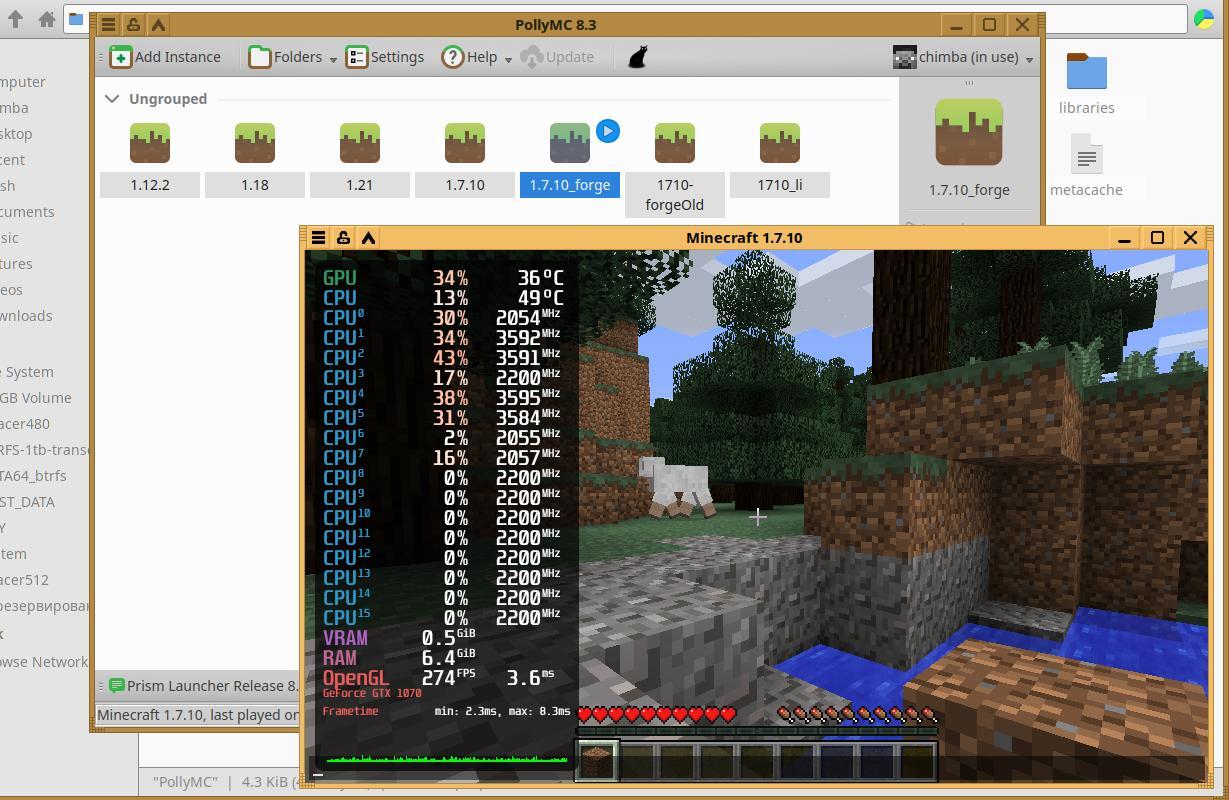Viewport: 1229px width, 800px height.
Task: Expand the Help dropdown arrow
Action: pyautogui.click(x=508, y=59)
